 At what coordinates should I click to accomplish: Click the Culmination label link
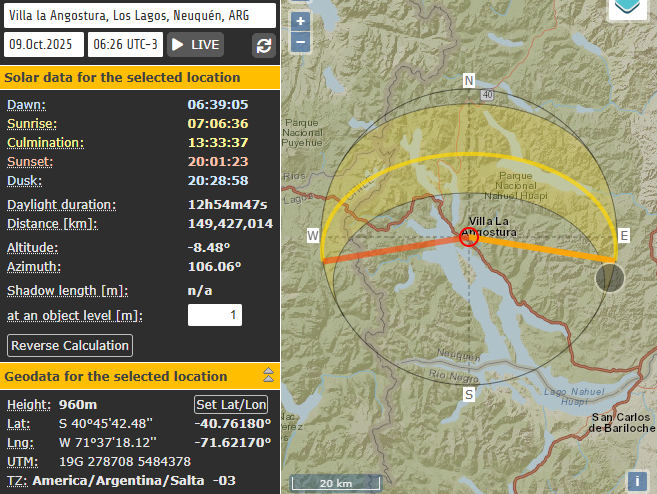click(45, 142)
